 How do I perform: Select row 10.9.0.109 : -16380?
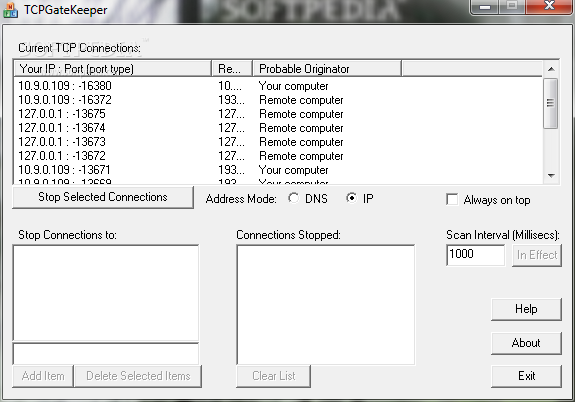tap(278, 86)
